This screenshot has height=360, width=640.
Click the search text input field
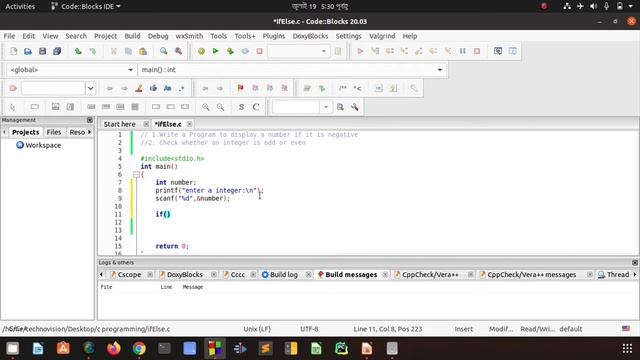pyautogui.click(x=53, y=88)
